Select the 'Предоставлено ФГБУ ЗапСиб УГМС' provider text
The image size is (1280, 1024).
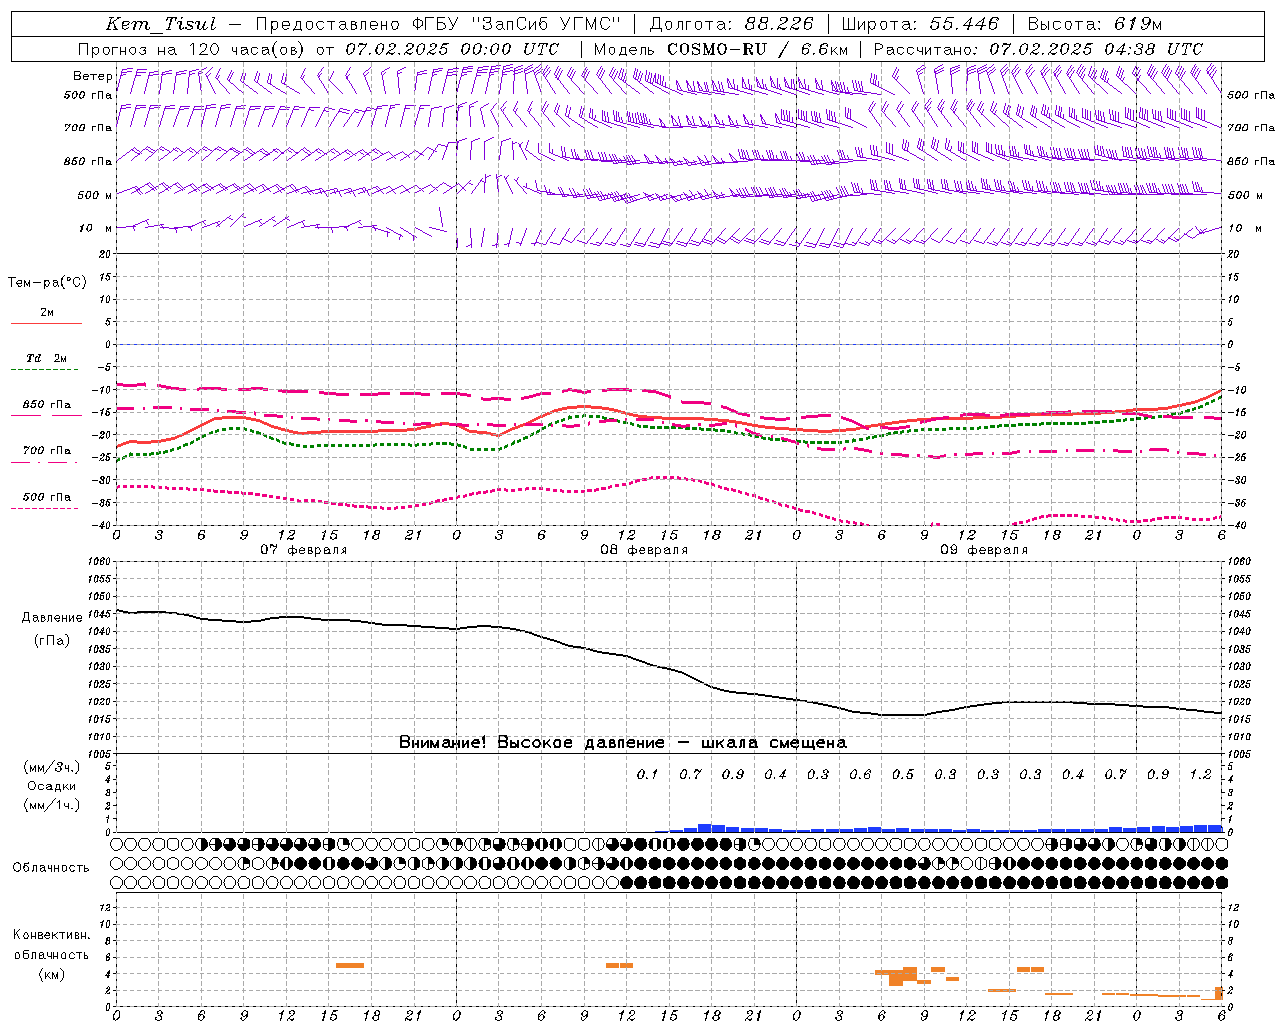(x=438, y=24)
